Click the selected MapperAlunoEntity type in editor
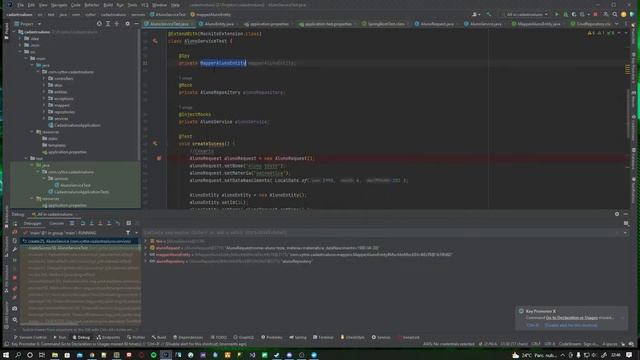Viewport: 640px width, 360px height. tap(223, 63)
